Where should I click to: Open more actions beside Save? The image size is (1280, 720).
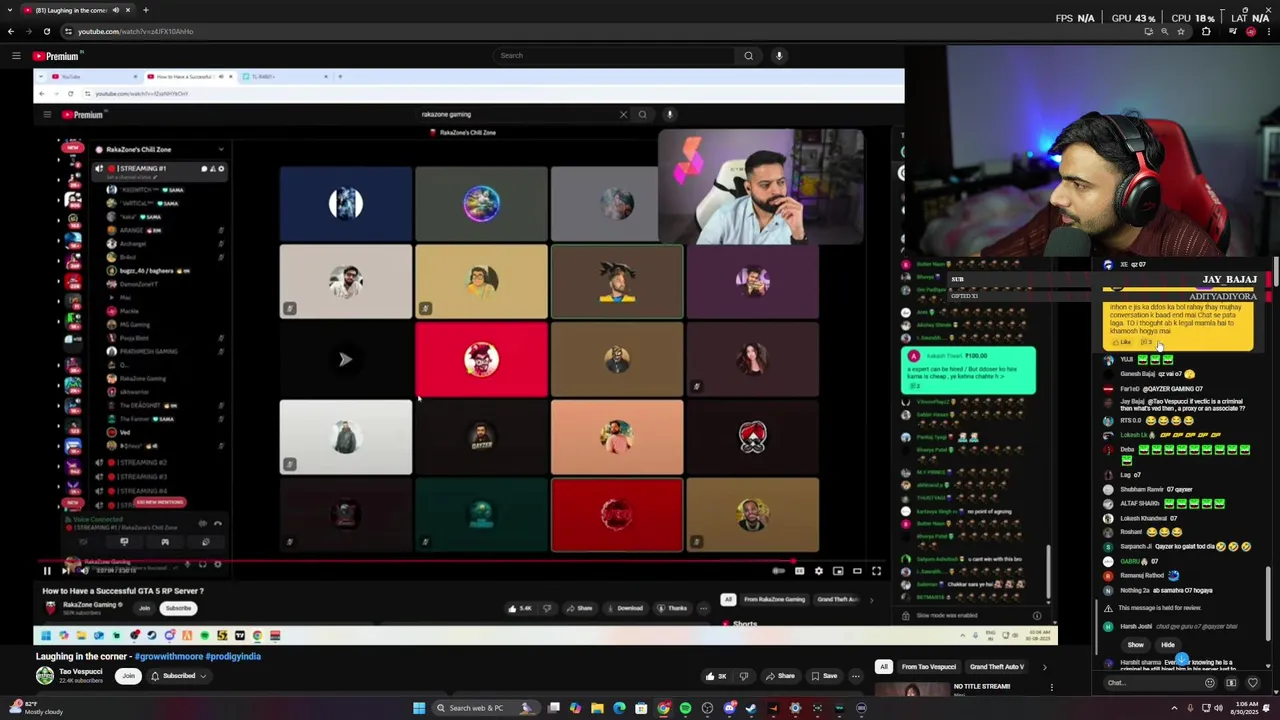click(x=855, y=676)
